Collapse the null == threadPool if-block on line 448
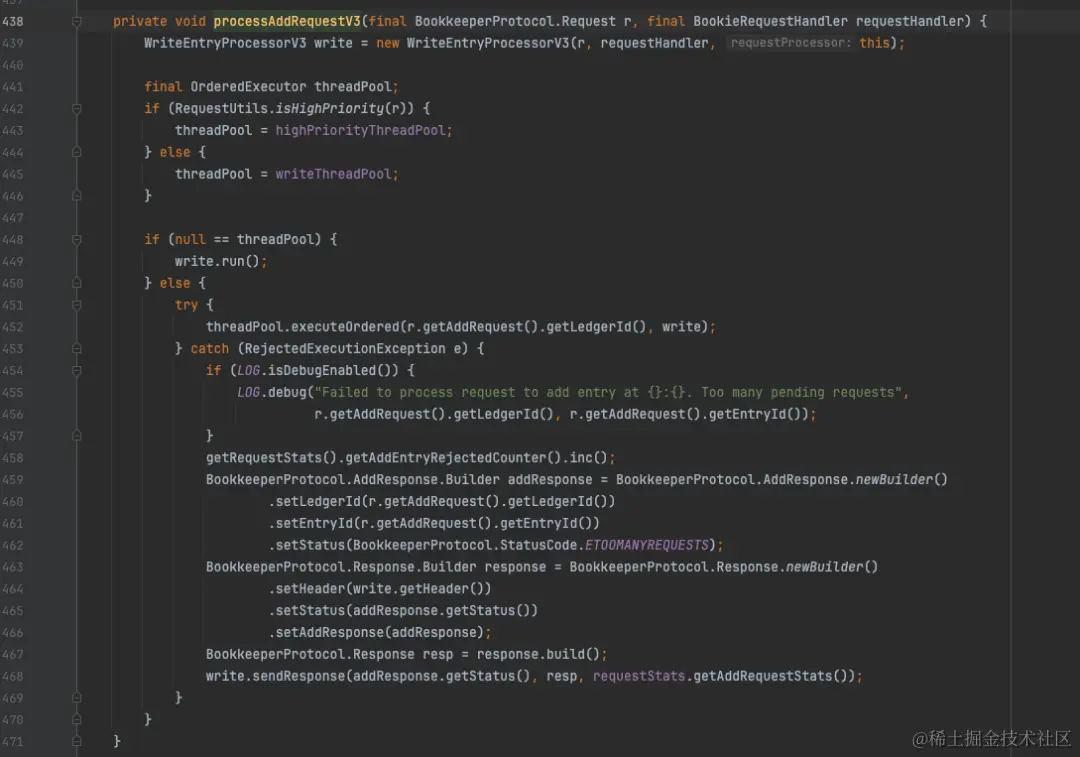The image size is (1080, 757). (x=76, y=240)
